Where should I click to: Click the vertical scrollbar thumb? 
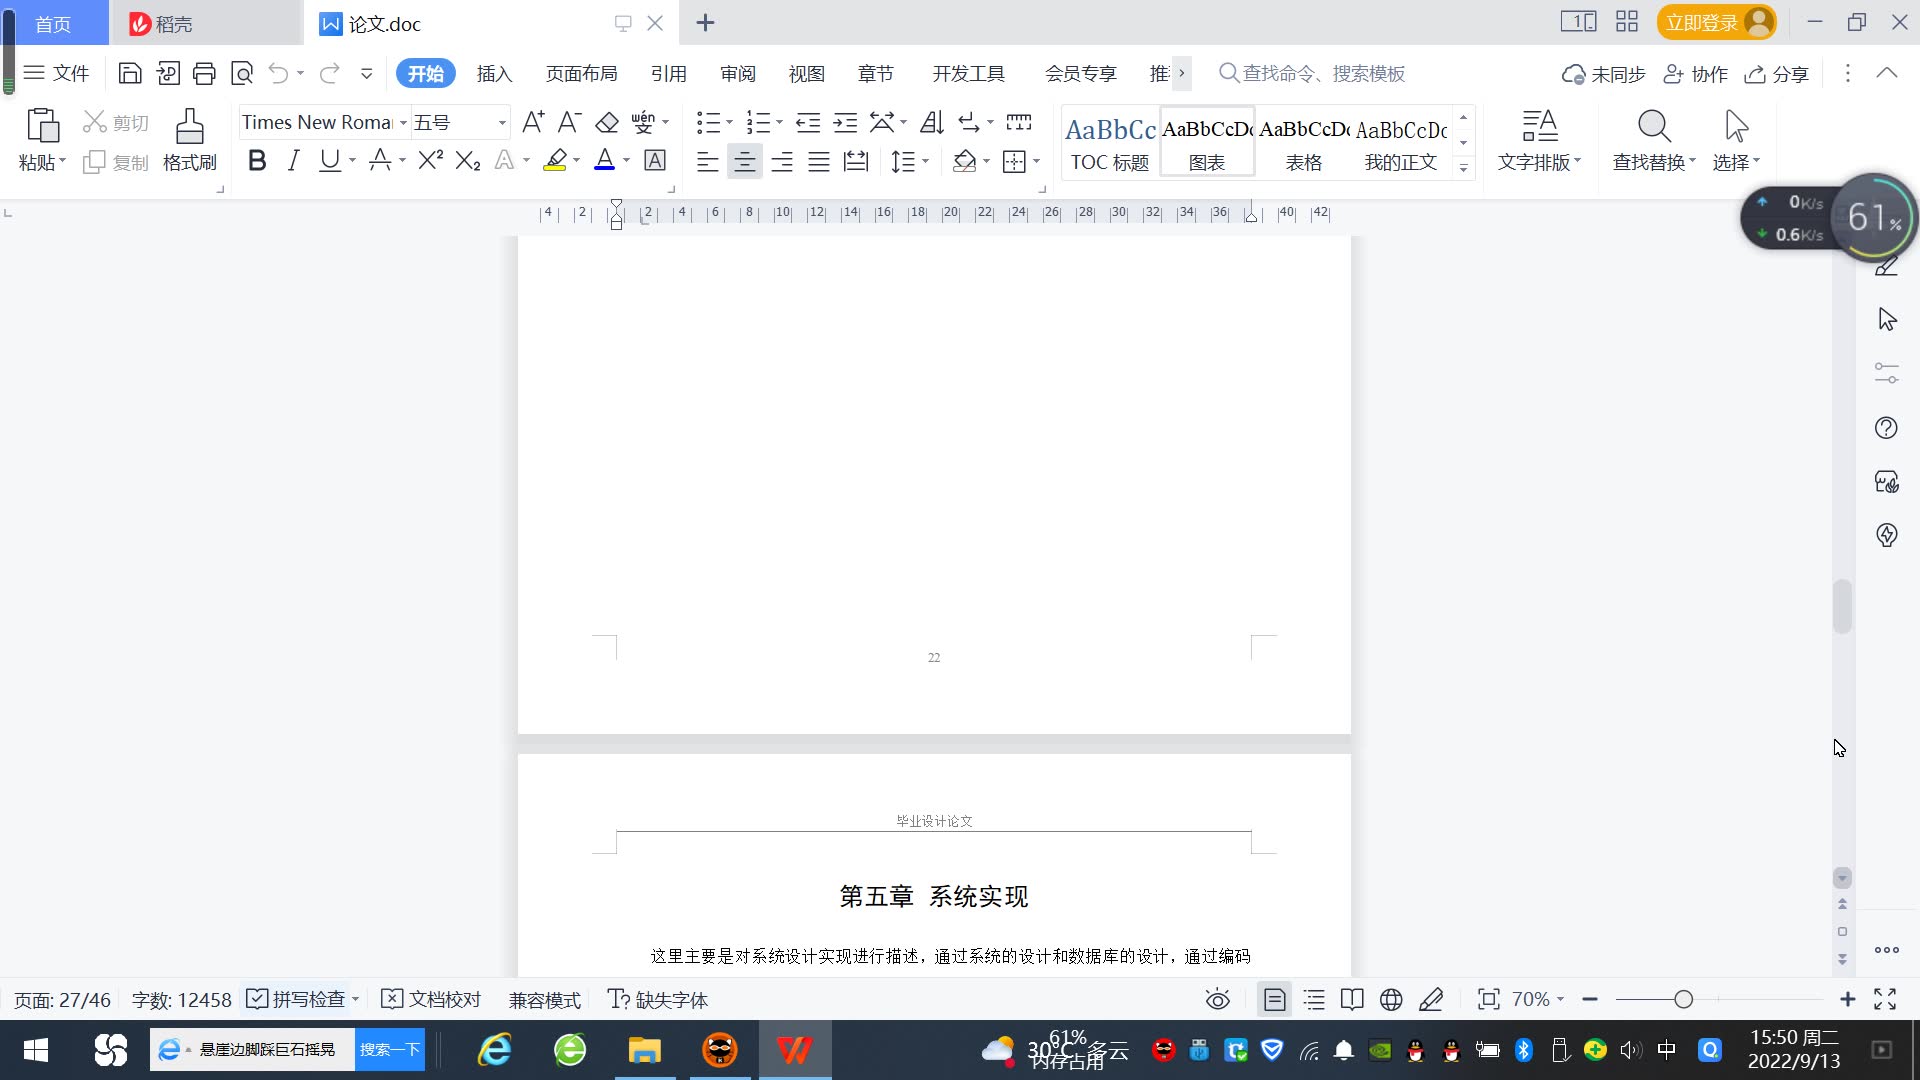[x=1842, y=606]
